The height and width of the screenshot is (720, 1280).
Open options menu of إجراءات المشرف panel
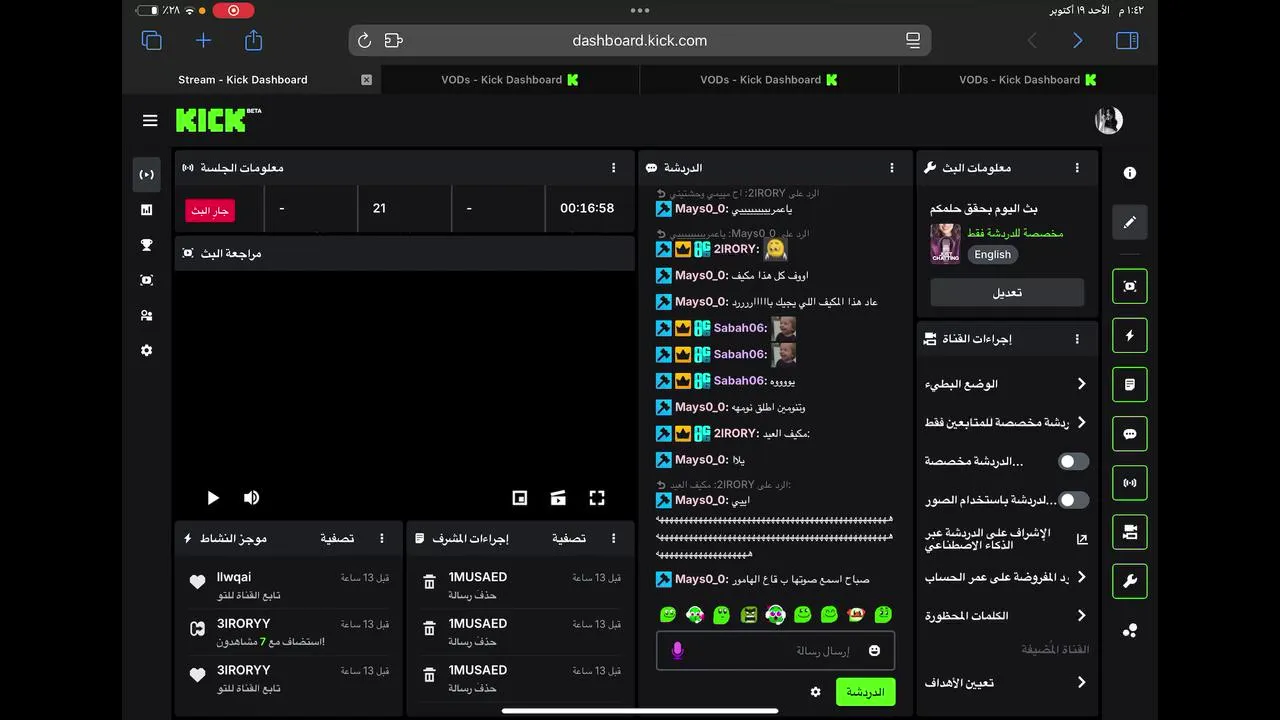coord(614,538)
